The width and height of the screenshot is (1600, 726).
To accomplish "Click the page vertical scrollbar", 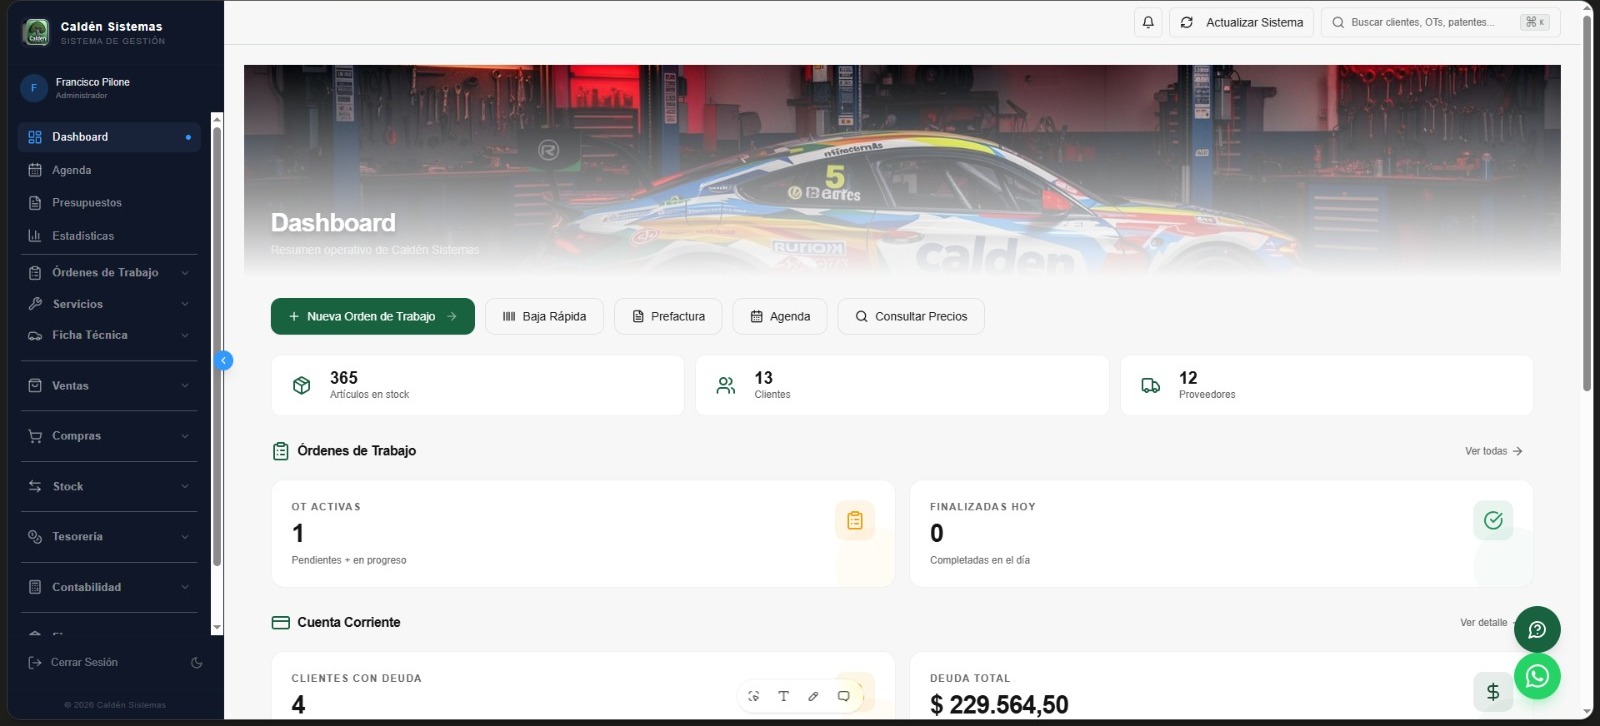I will coord(1587,202).
